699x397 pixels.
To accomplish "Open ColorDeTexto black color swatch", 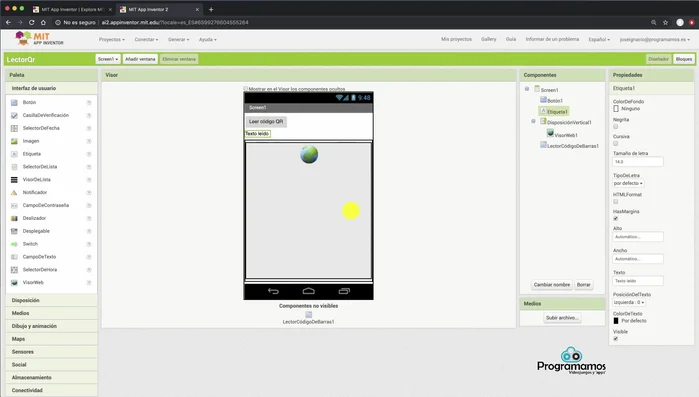I will coord(616,321).
